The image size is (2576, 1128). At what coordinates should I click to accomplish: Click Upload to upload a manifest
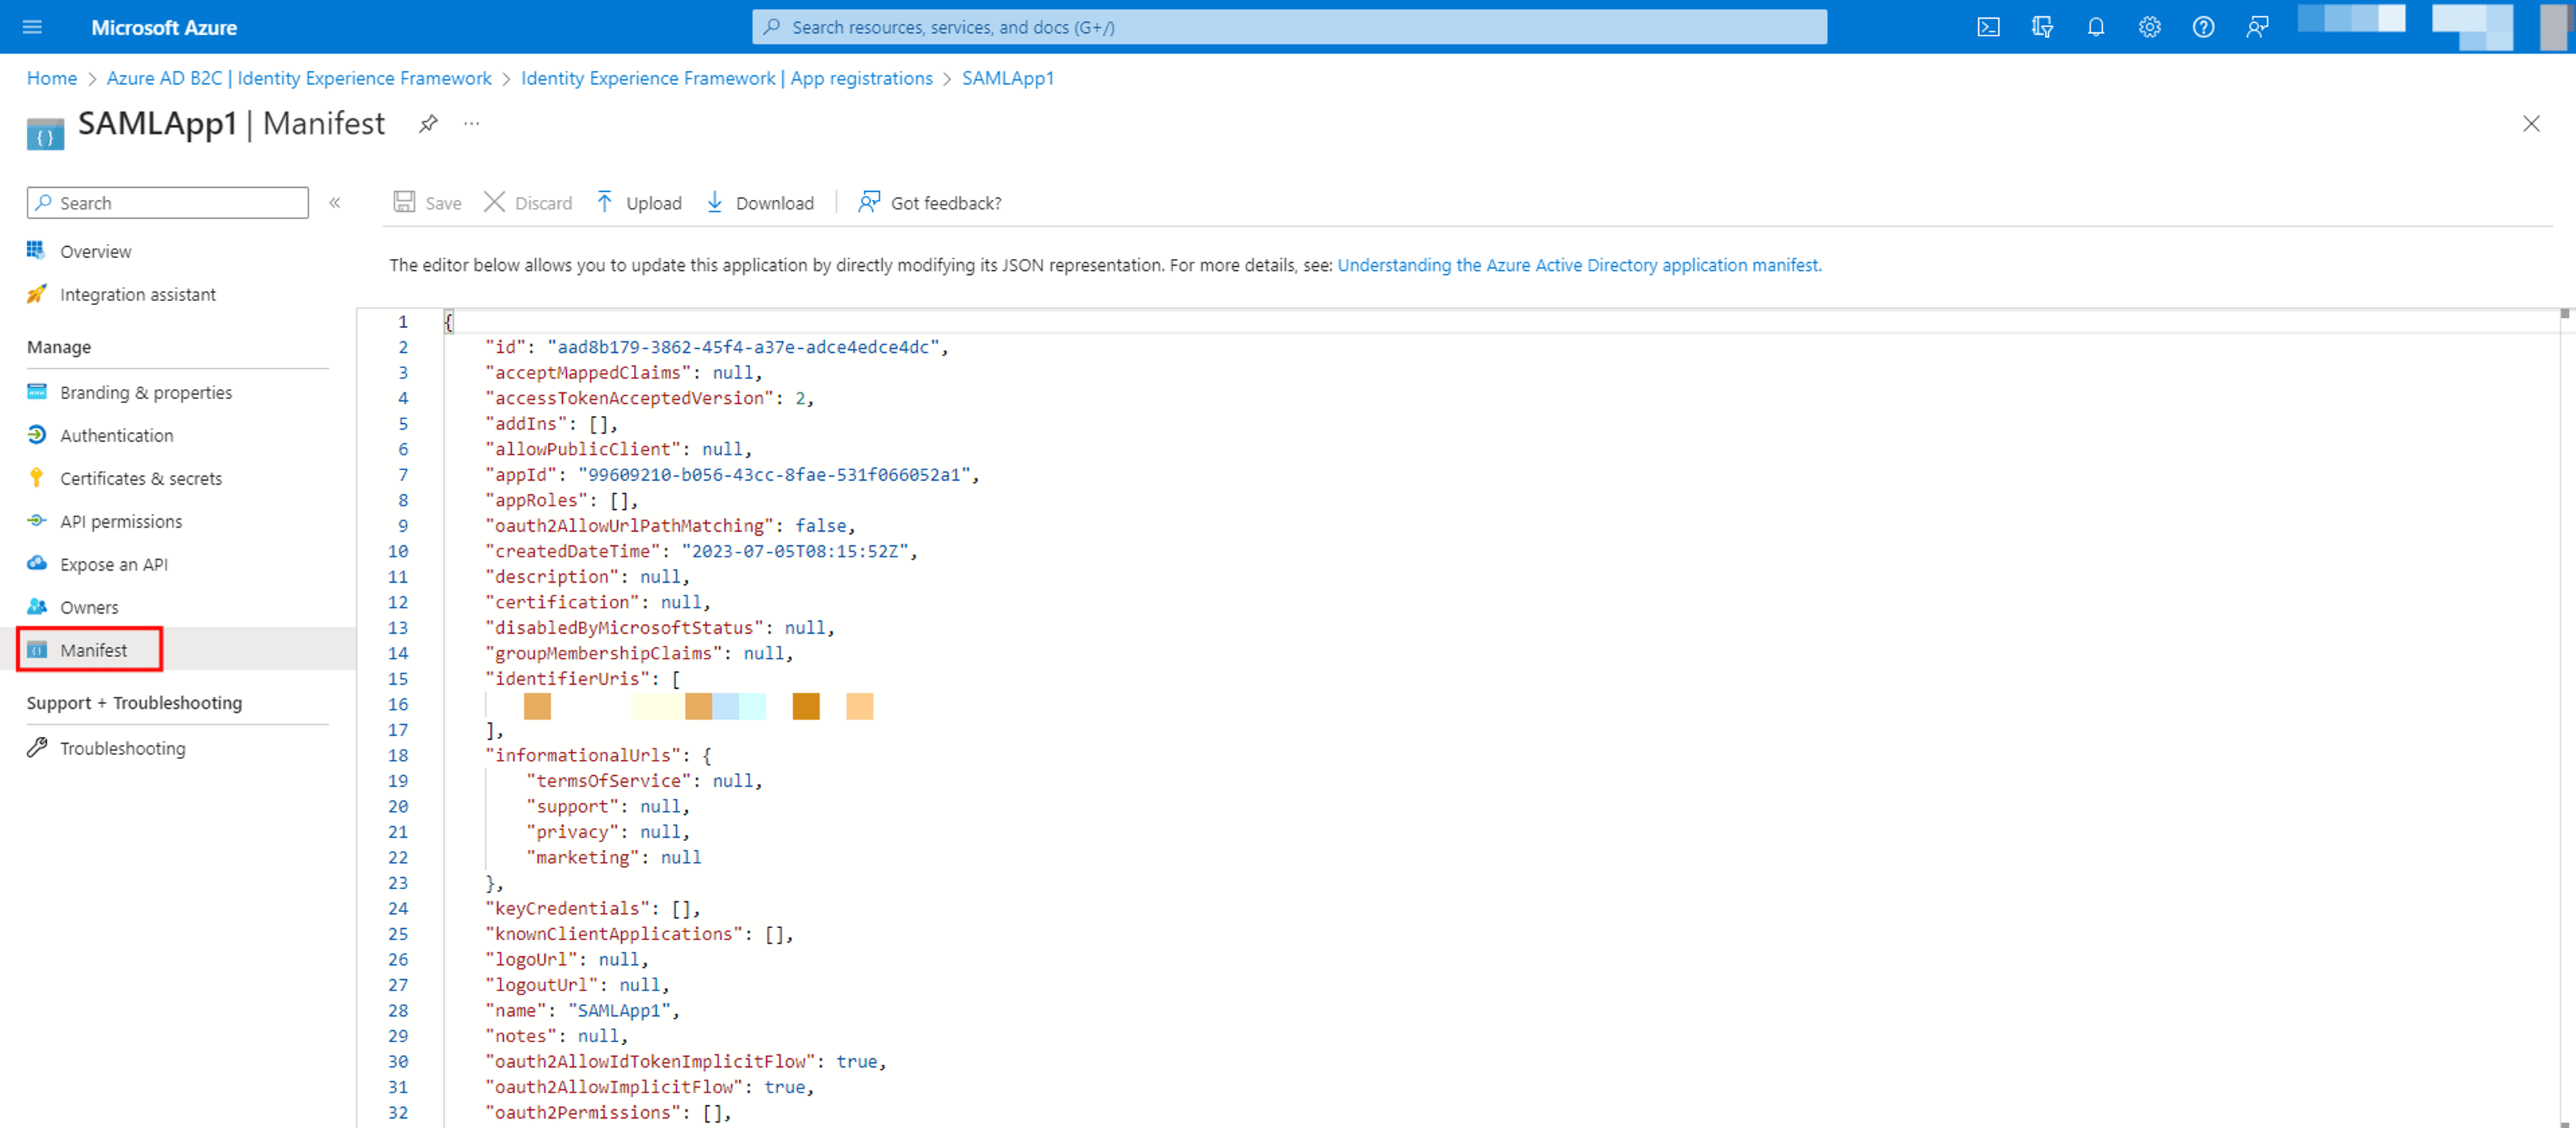[x=639, y=203]
